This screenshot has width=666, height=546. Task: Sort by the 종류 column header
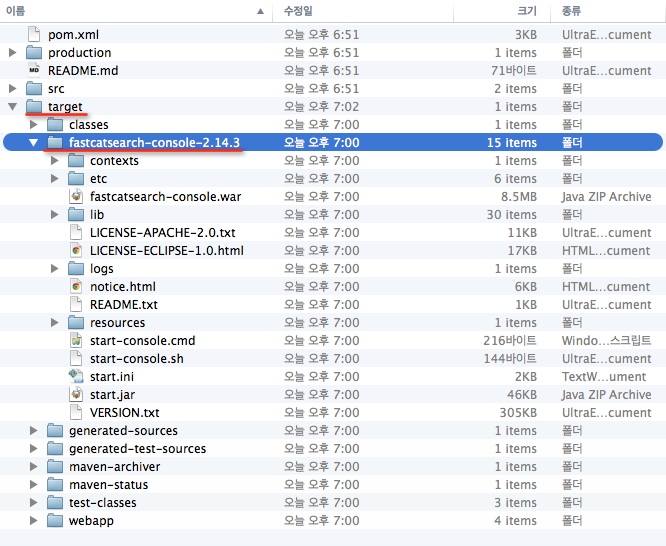[608, 11]
